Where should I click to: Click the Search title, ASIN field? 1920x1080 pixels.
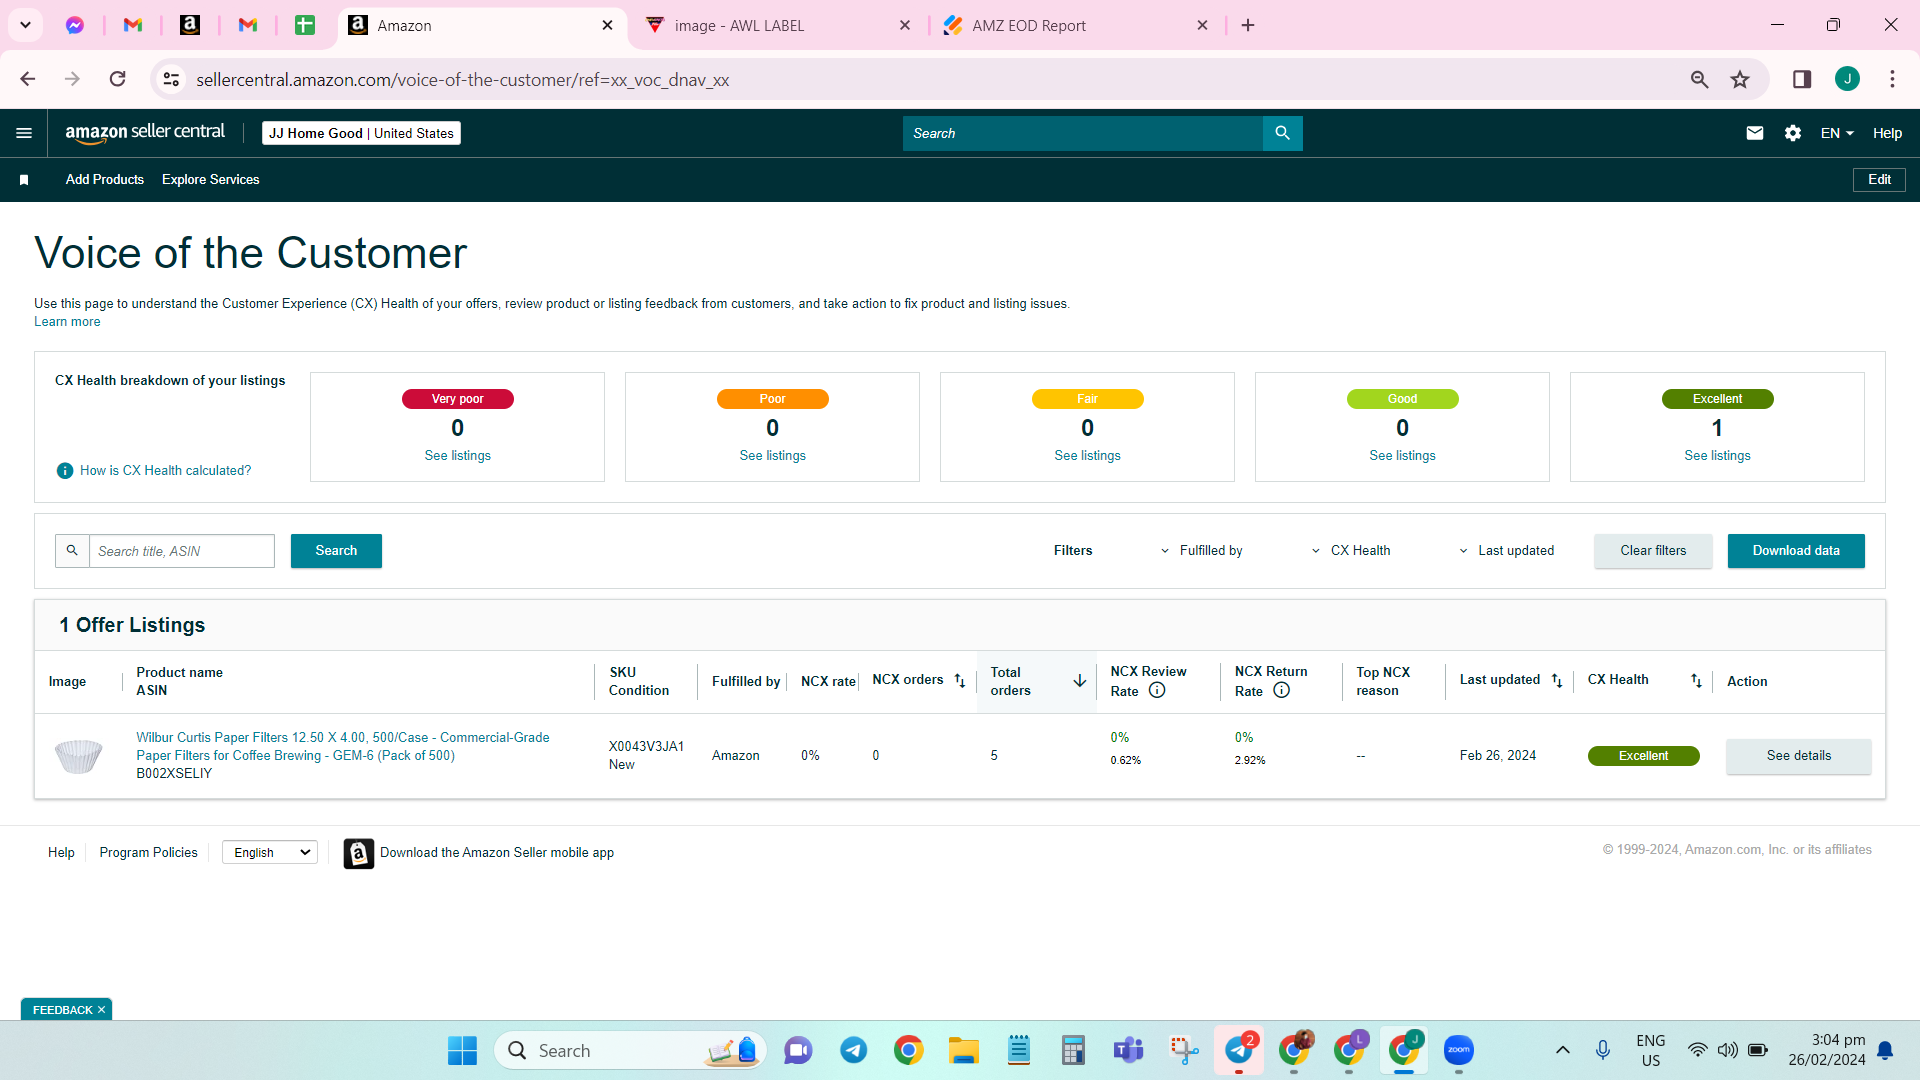click(x=181, y=551)
